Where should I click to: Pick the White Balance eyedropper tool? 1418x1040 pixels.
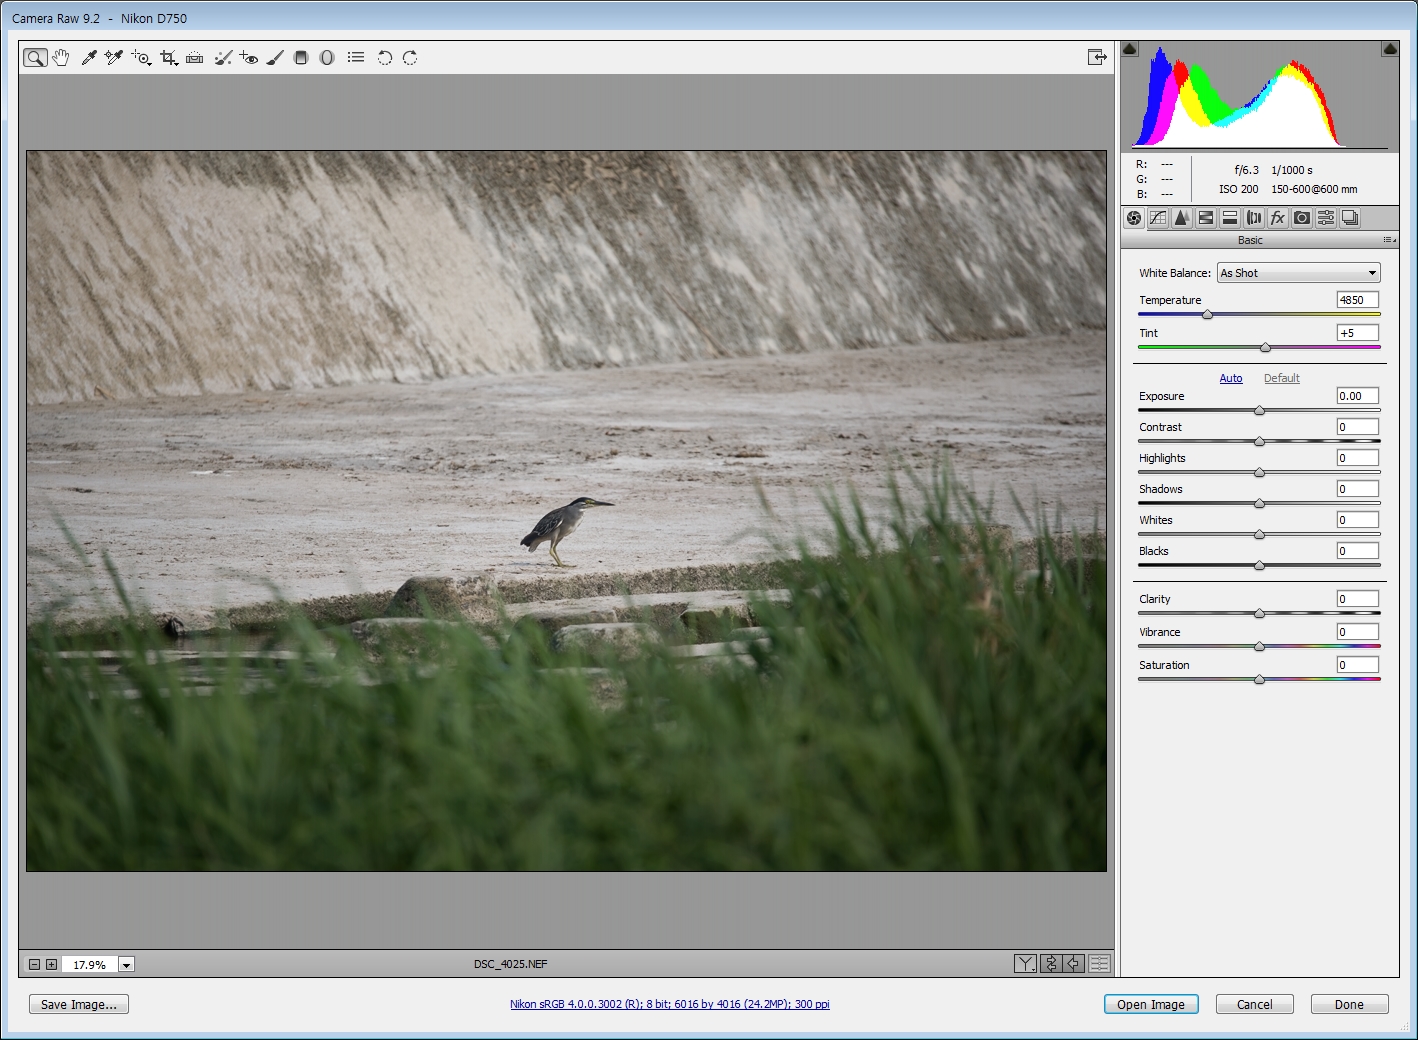coord(89,58)
